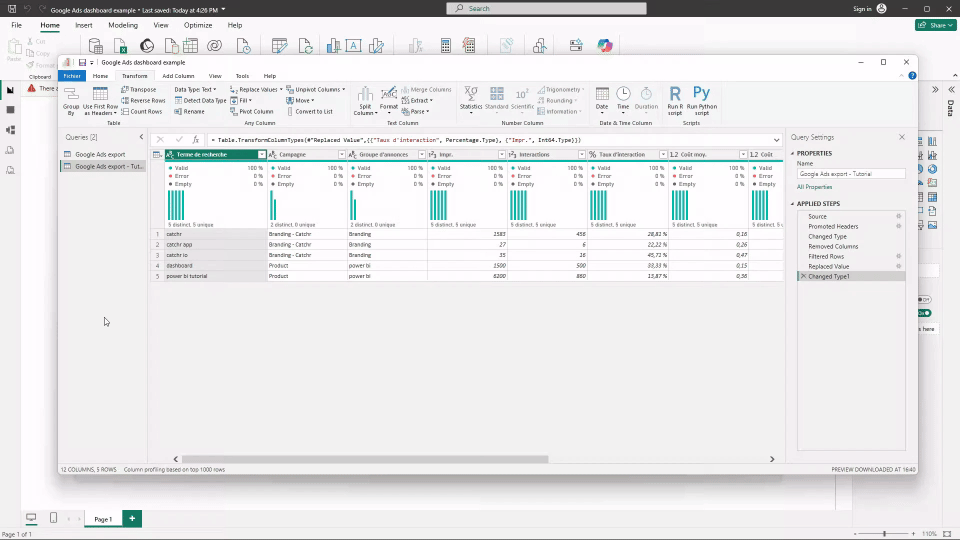Delete the Changed Type1 step
Screen dimensions: 960x540
pos(803,276)
